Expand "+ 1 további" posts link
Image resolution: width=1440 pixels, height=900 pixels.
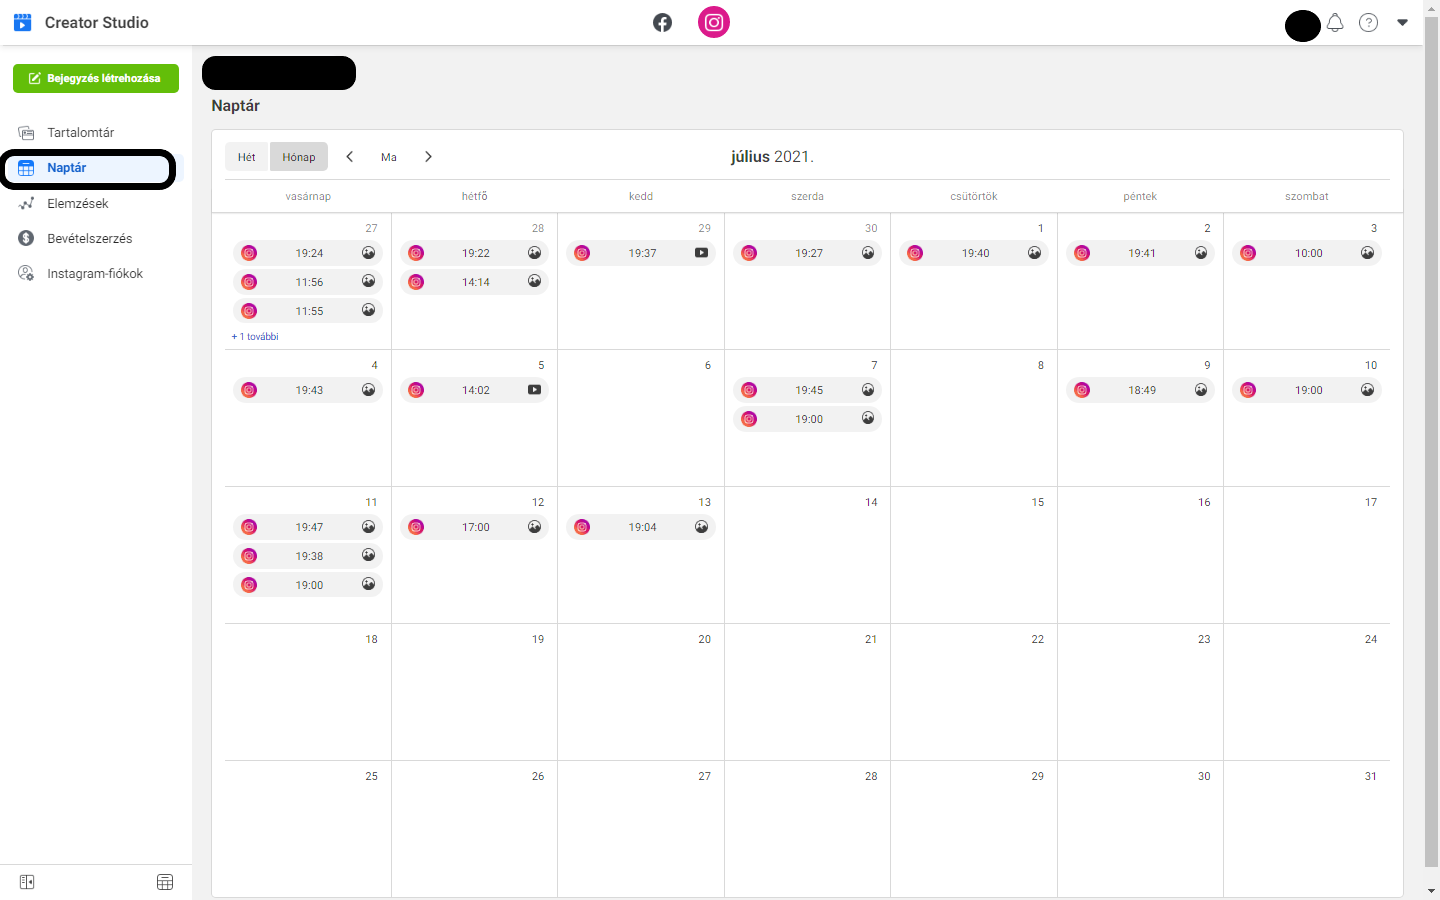pos(256,337)
